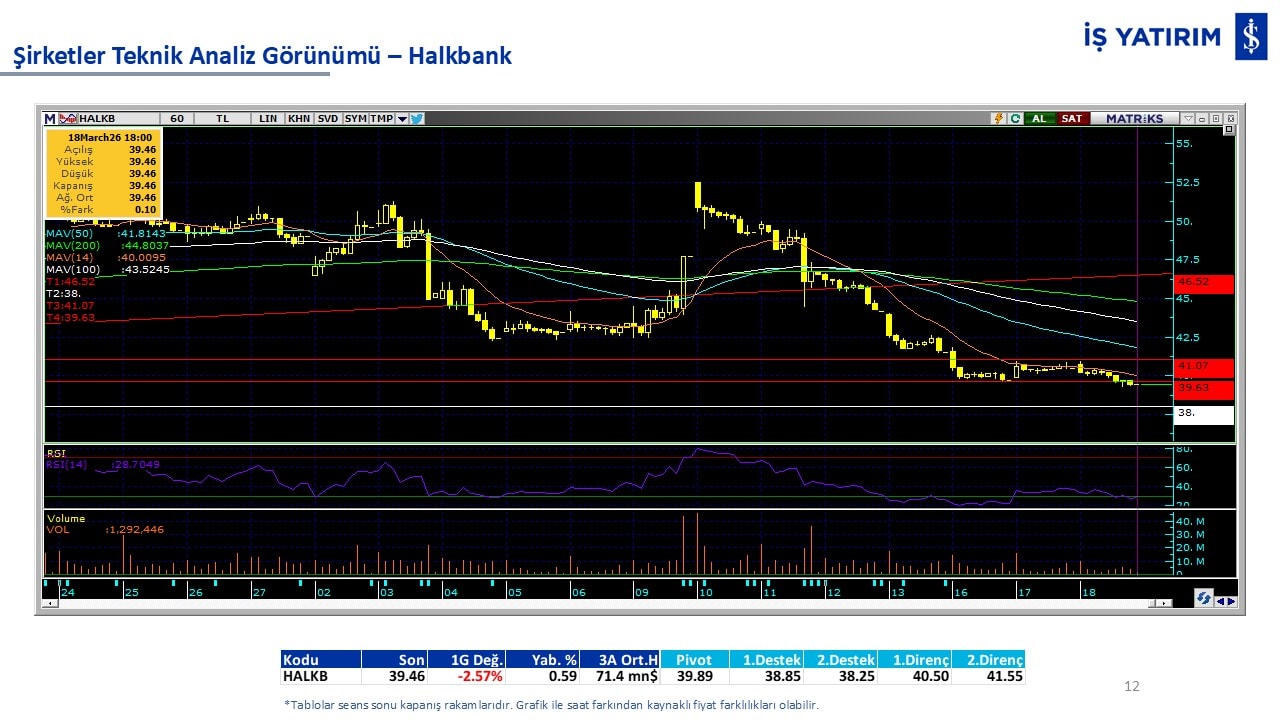Viewport: 1280px width, 720px height.
Task: Select the TMP toolbar item
Action: tap(381, 118)
